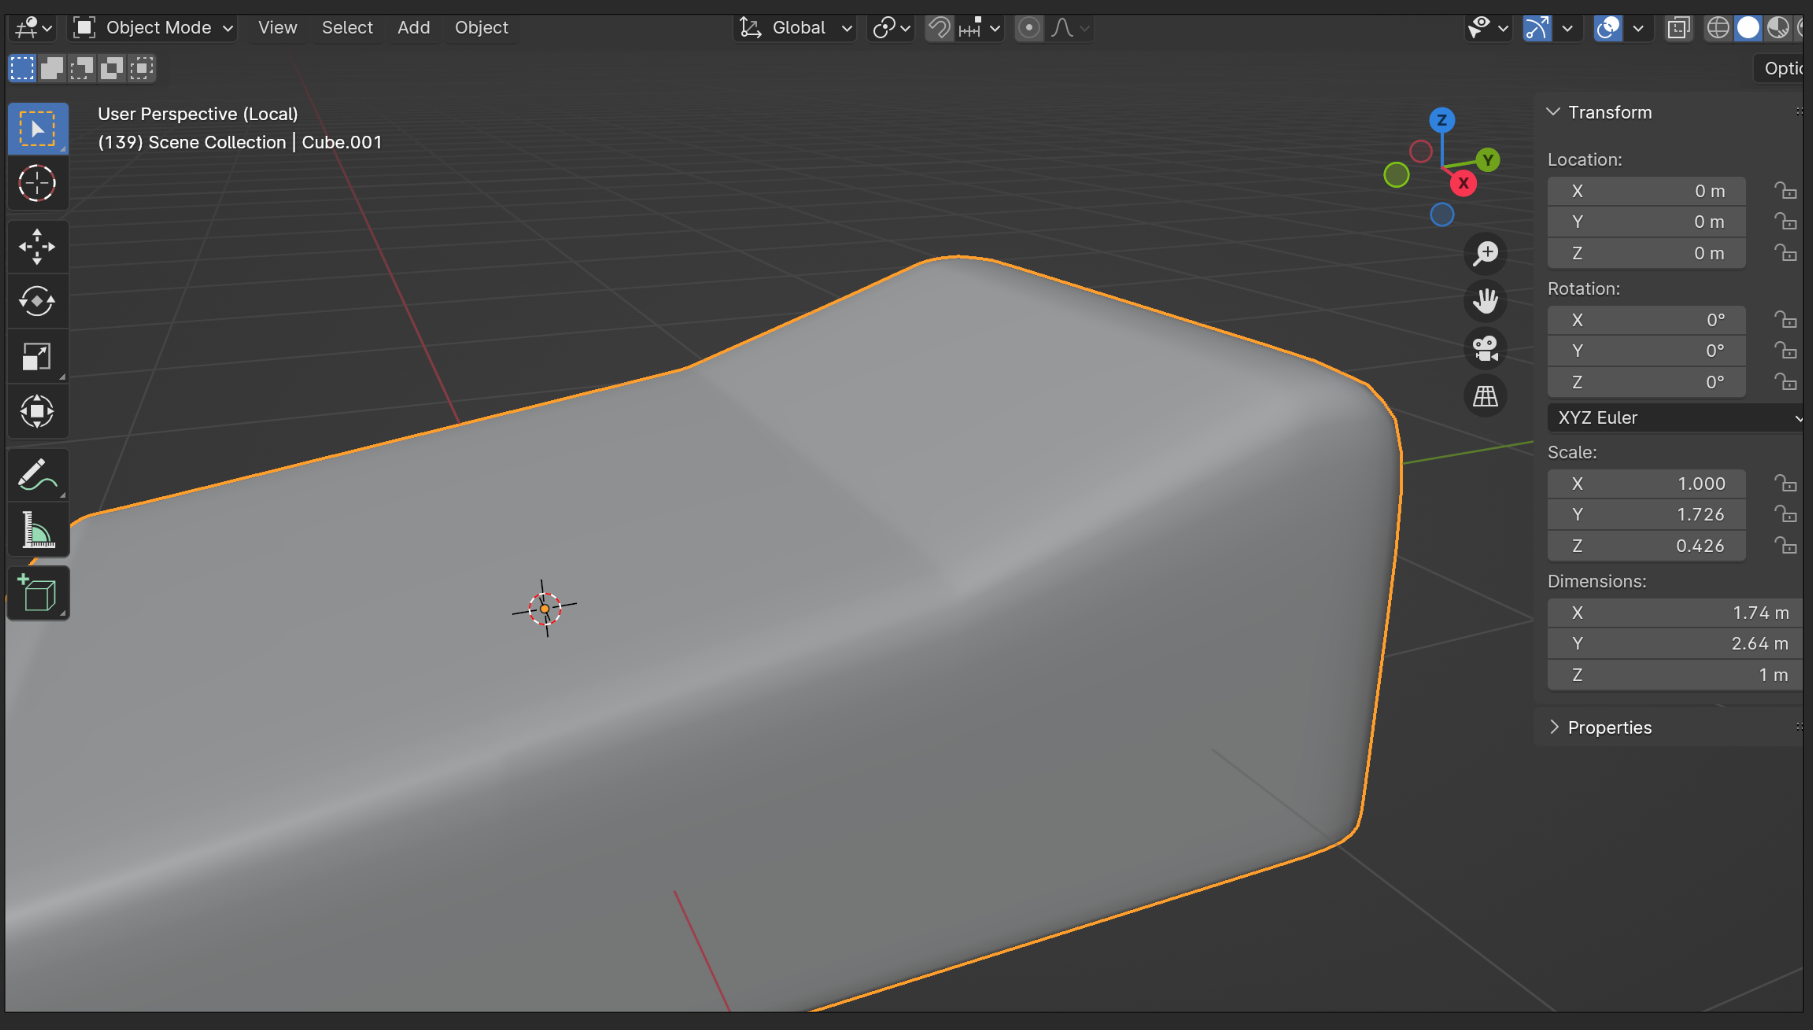This screenshot has height=1030, width=1813.
Task: Switch to Material Preview shading
Action: [x=1778, y=28]
